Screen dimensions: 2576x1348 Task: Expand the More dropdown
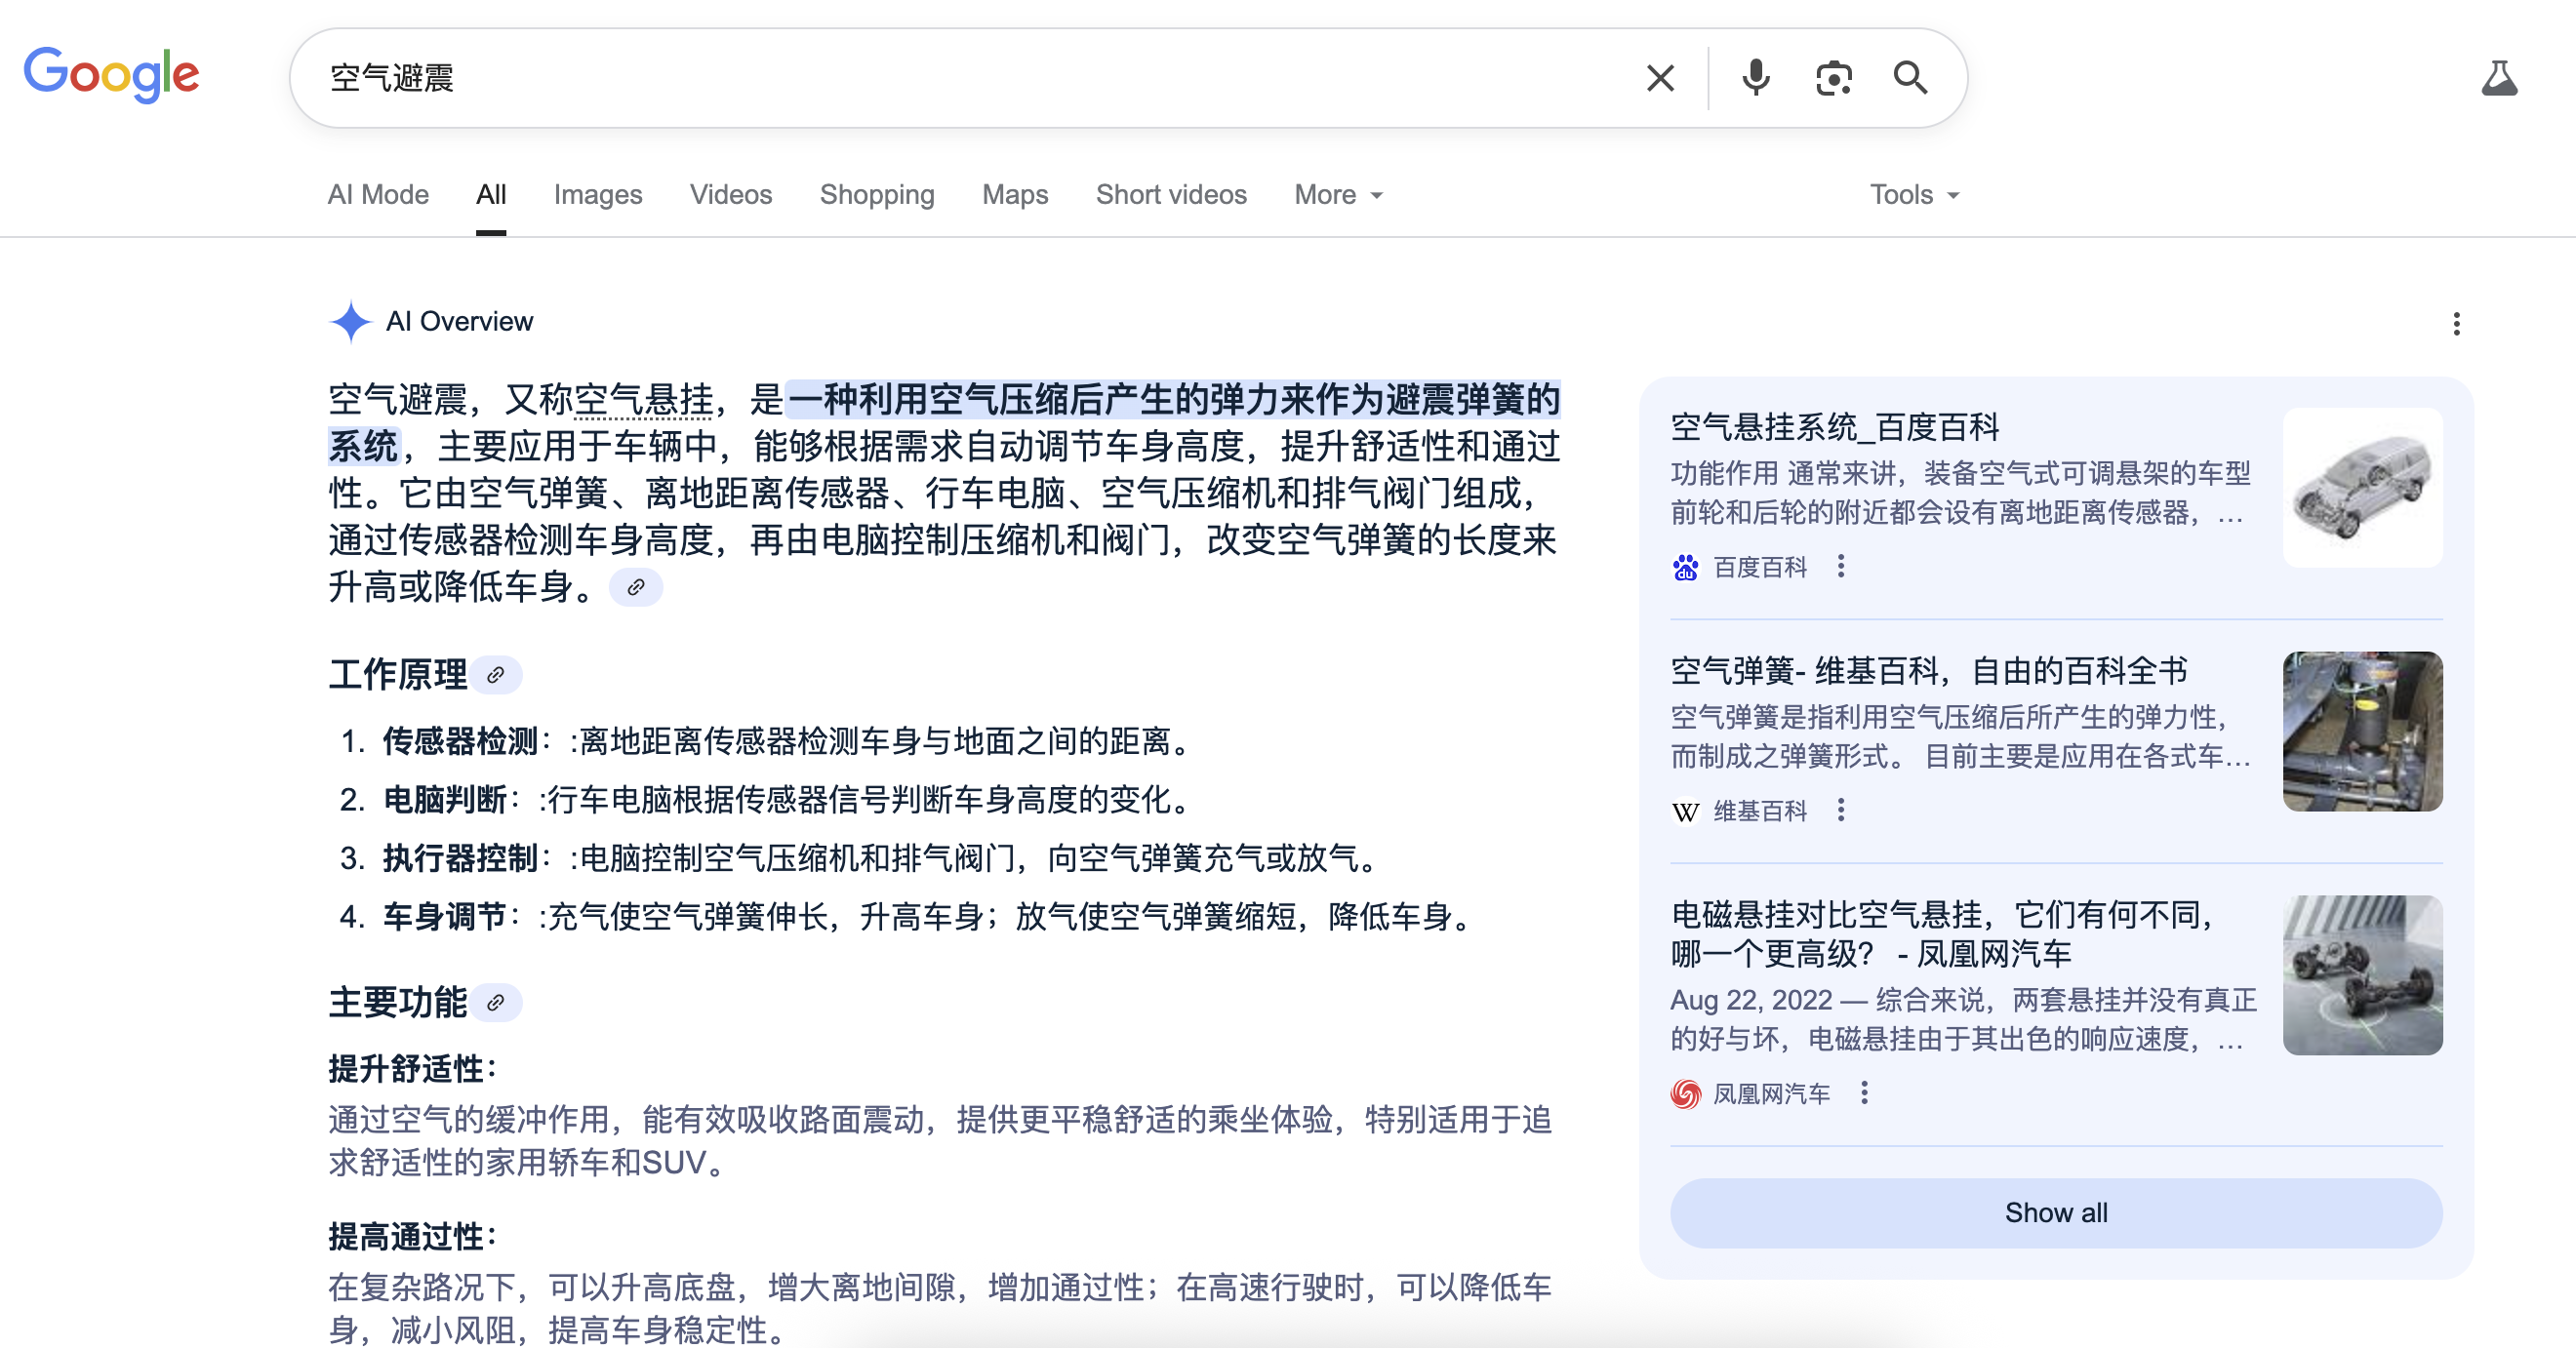(1338, 194)
